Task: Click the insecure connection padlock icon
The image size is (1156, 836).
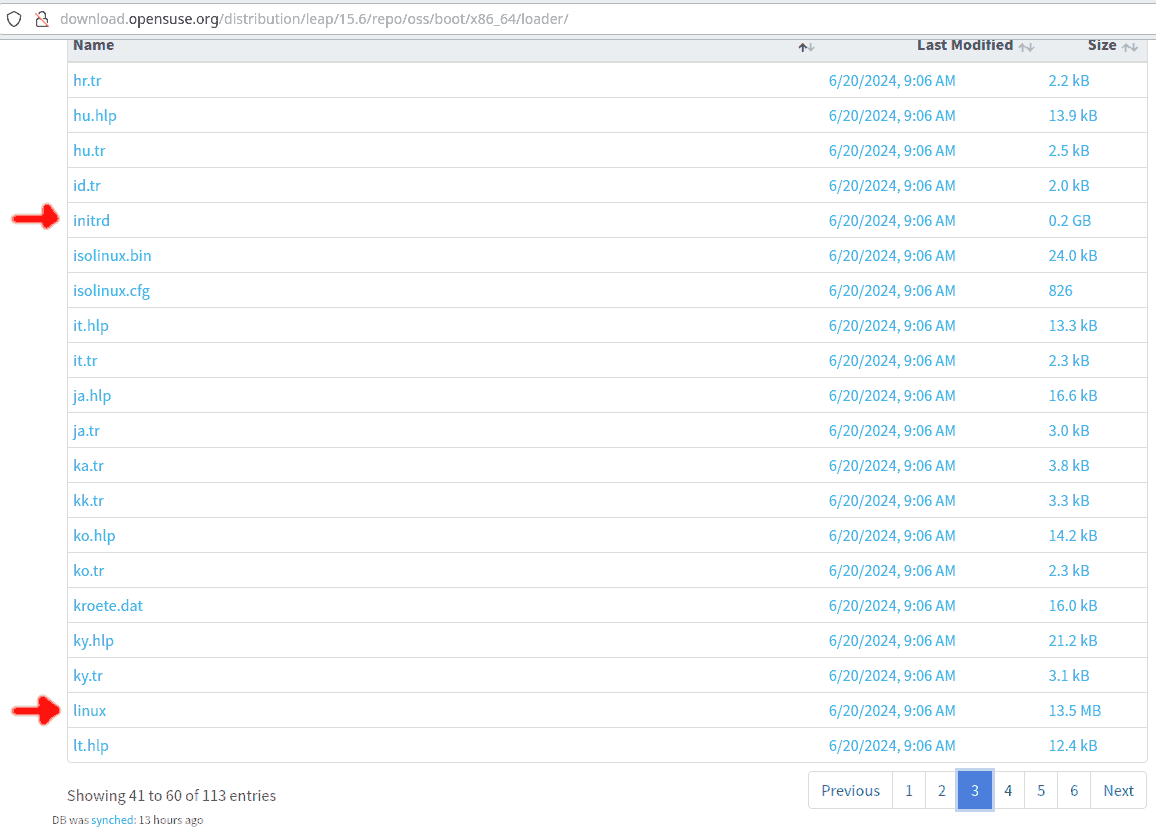Action: [x=41, y=19]
